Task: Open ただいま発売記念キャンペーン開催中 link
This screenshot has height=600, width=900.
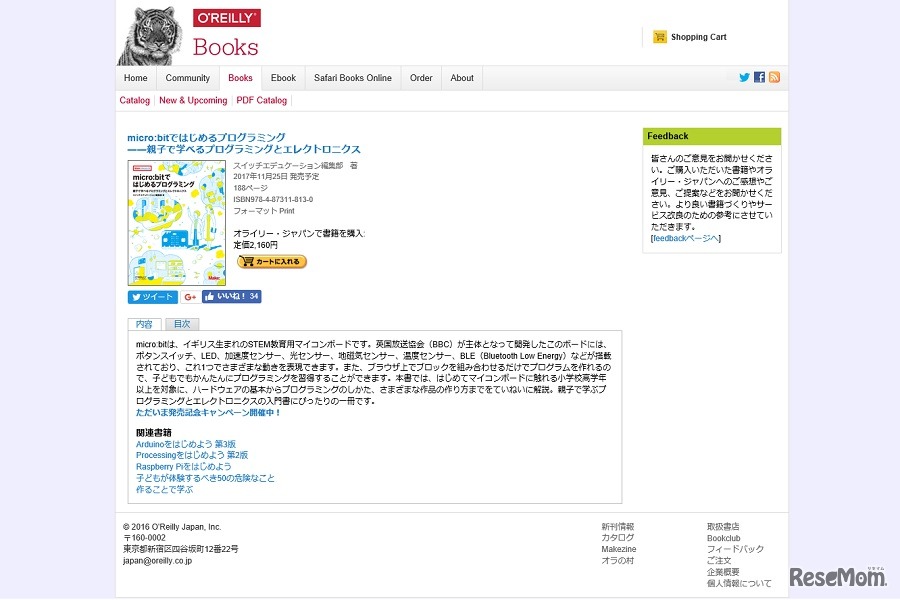Action: click(208, 413)
